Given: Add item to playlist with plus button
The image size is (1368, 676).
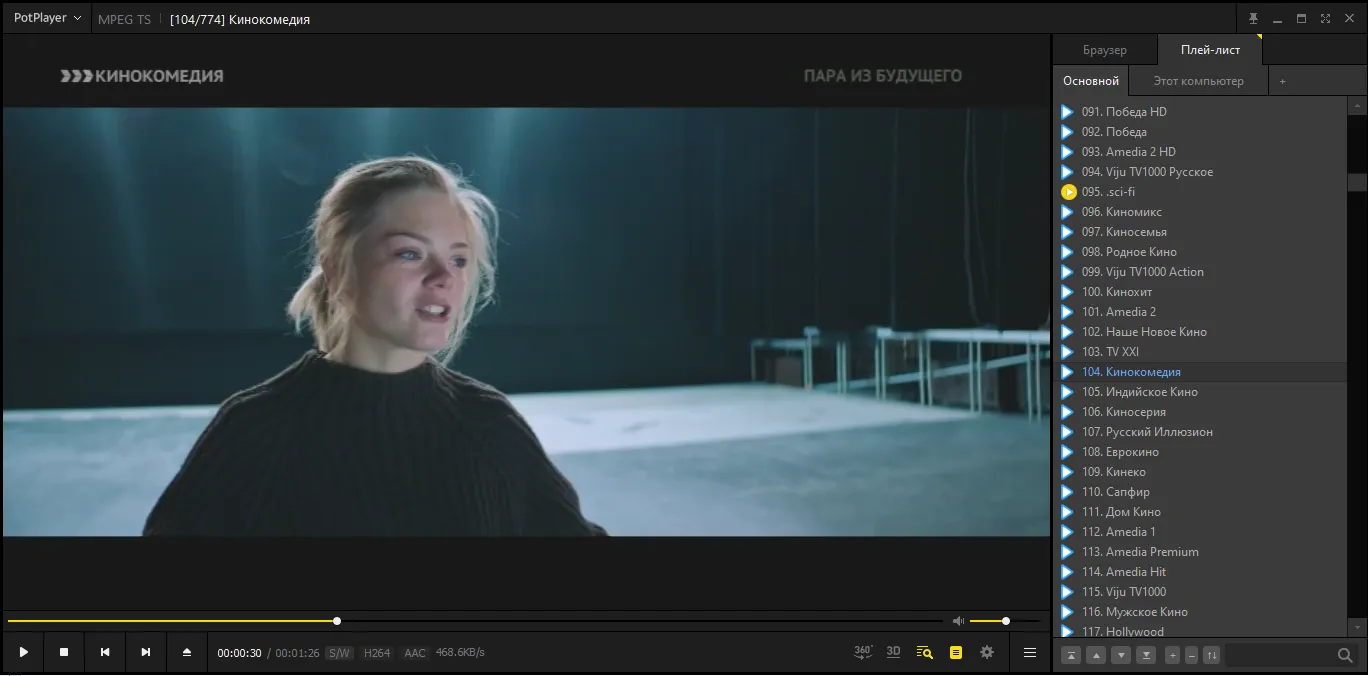Looking at the screenshot, I should click(x=1173, y=655).
